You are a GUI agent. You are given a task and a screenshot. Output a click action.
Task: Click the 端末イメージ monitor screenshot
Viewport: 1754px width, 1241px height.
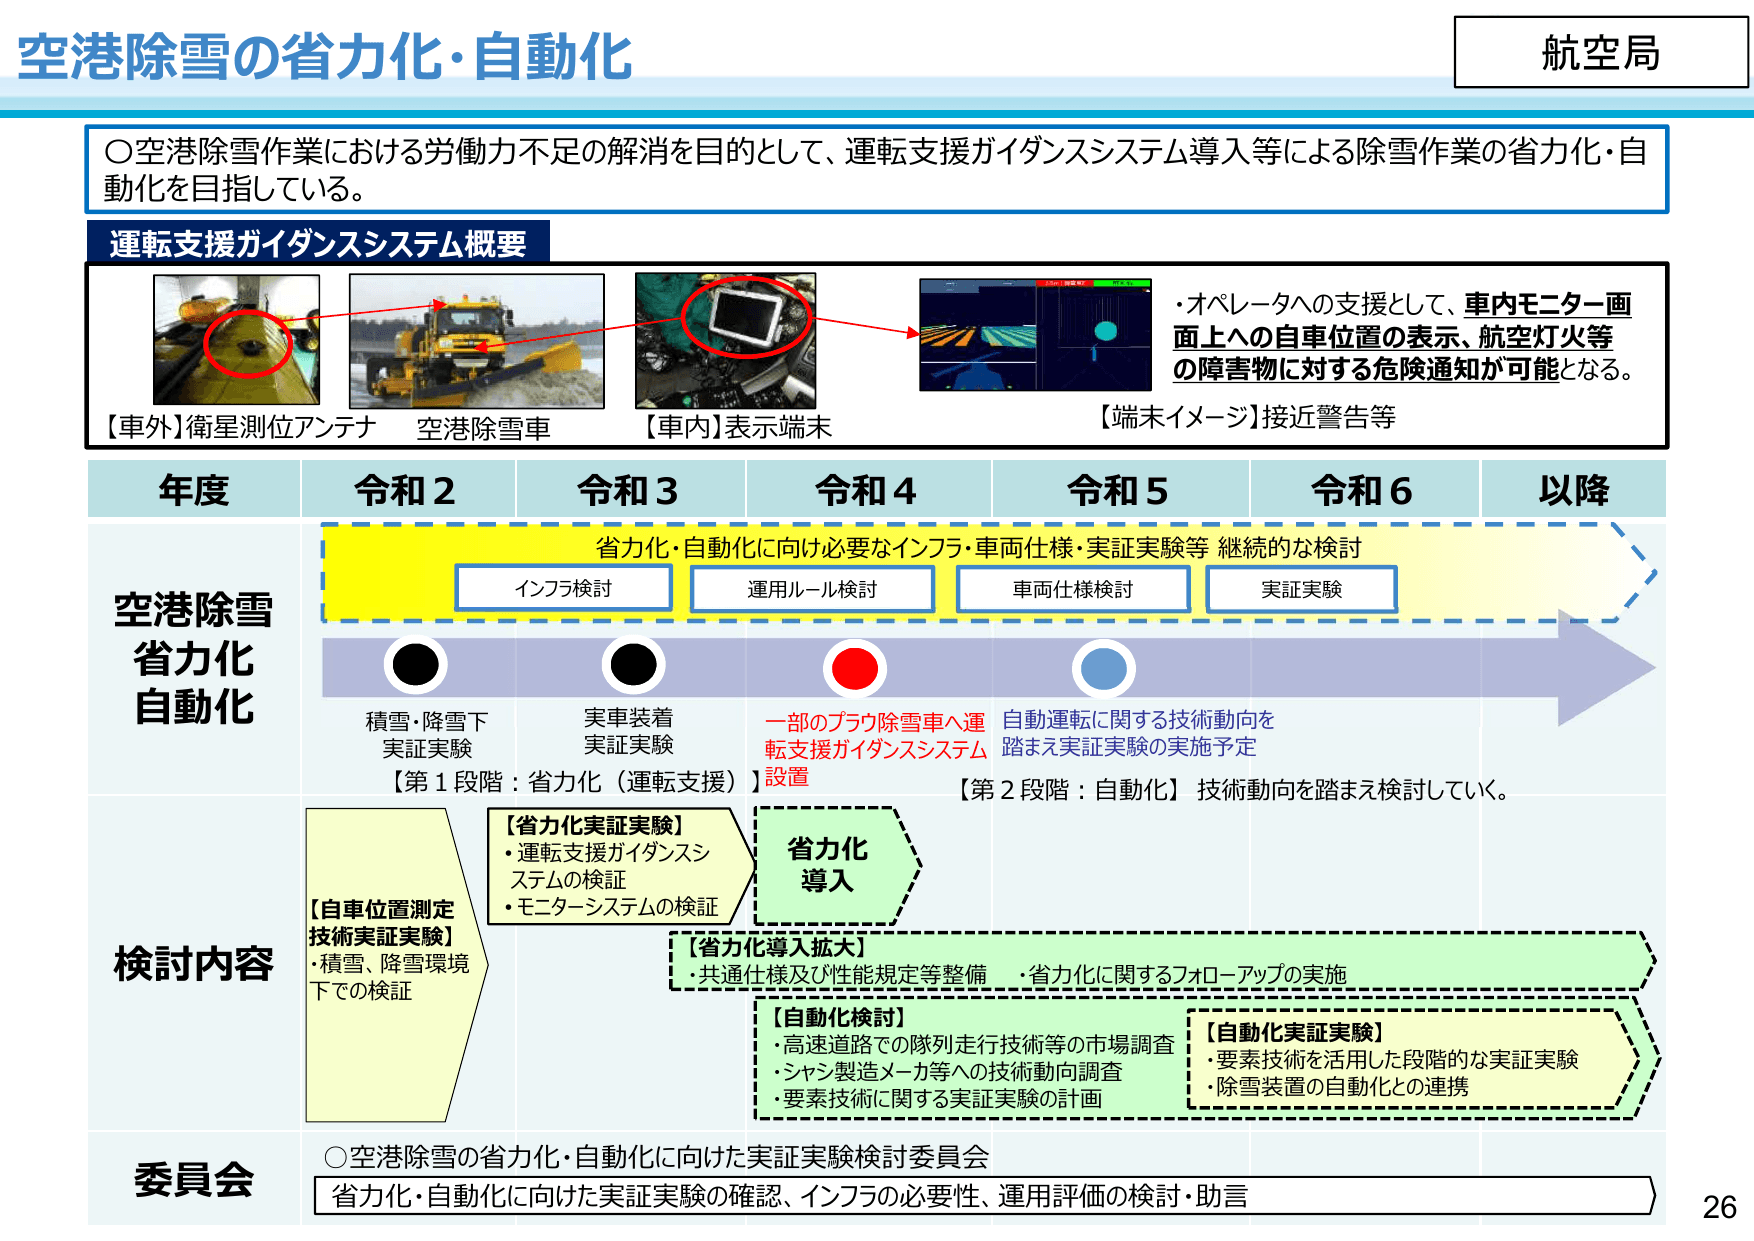[1035, 337]
